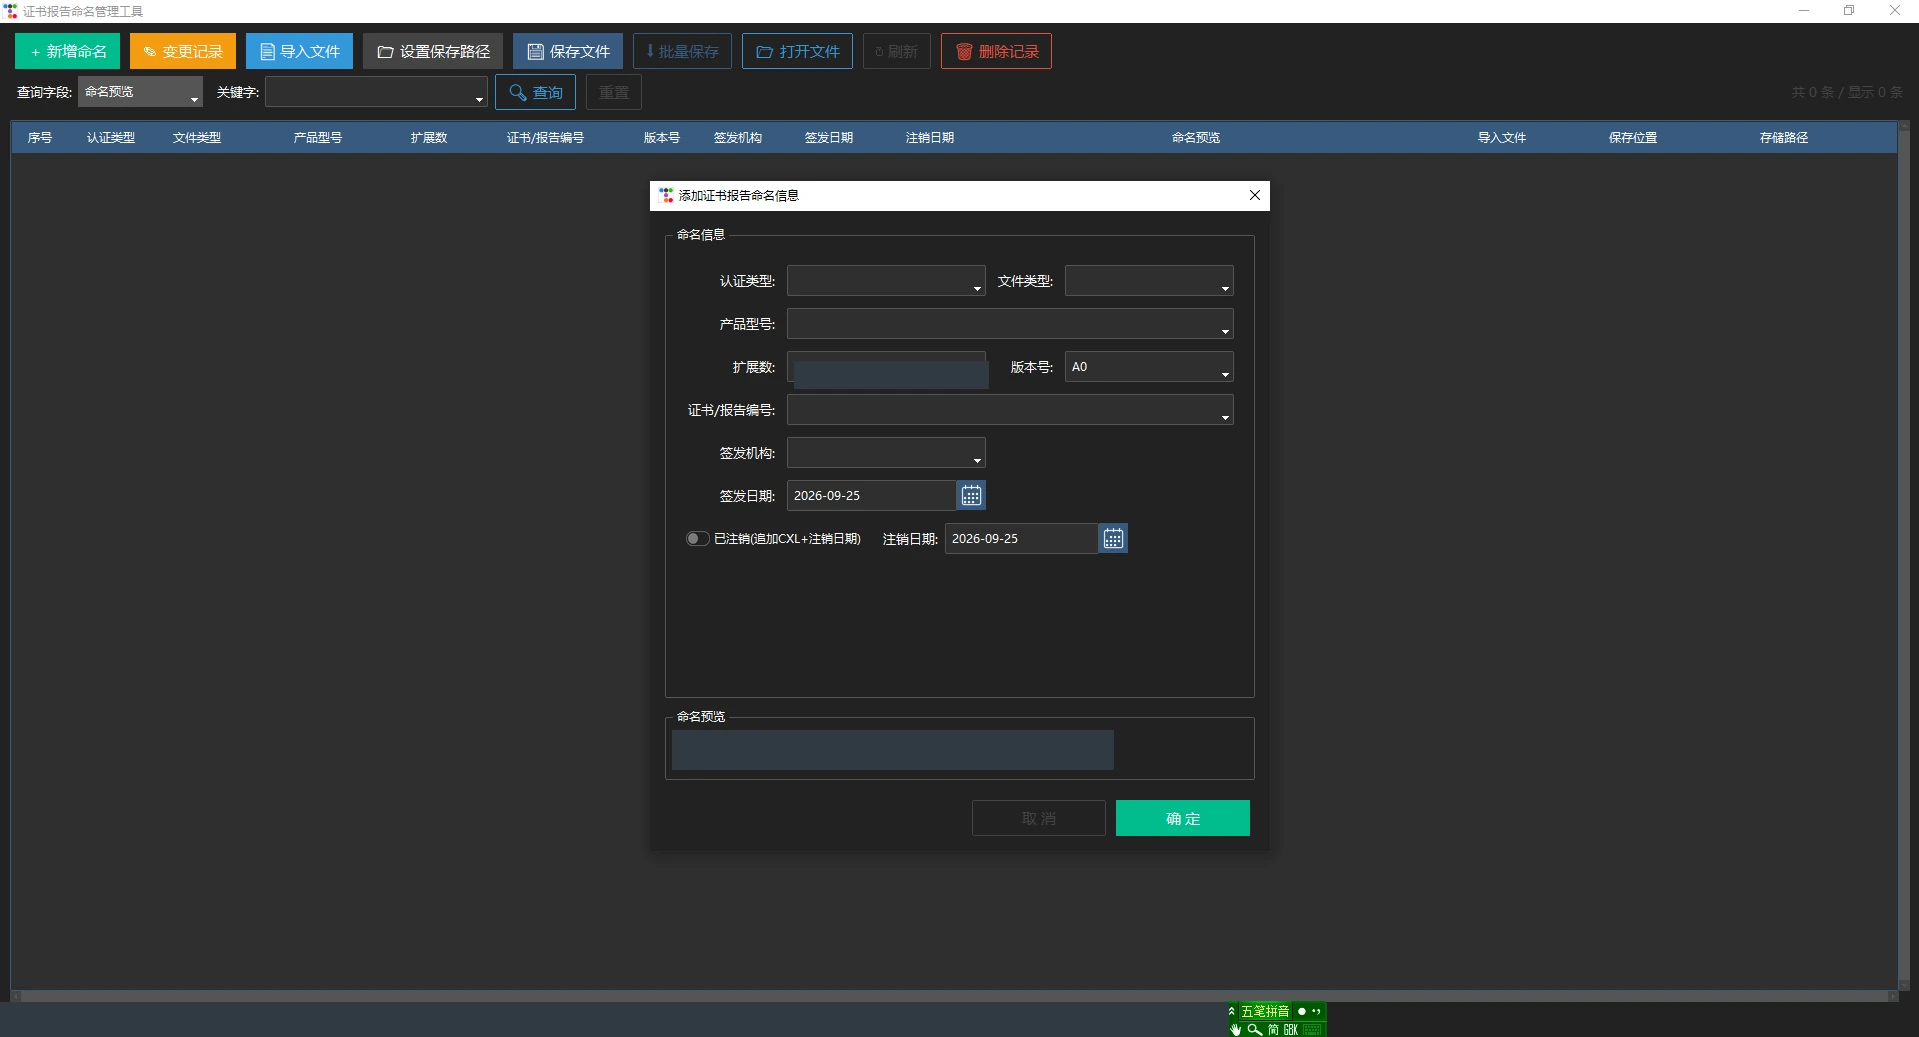This screenshot has width=1919, height=1037.
Task: Click the 保存文件 save file button
Action: 568,51
